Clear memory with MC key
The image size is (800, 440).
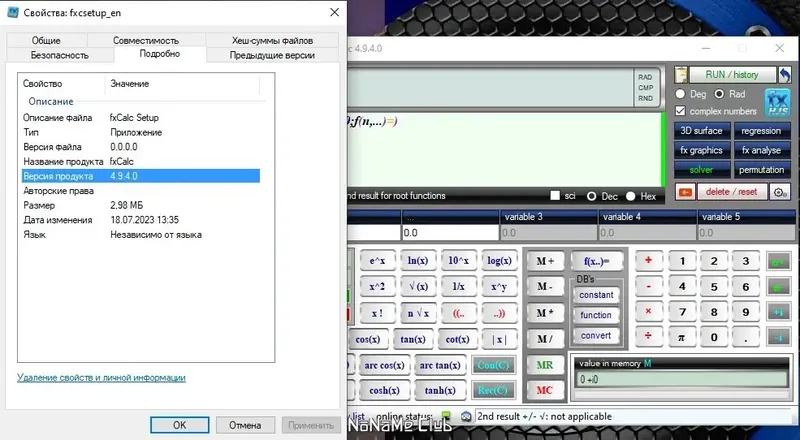(x=544, y=390)
